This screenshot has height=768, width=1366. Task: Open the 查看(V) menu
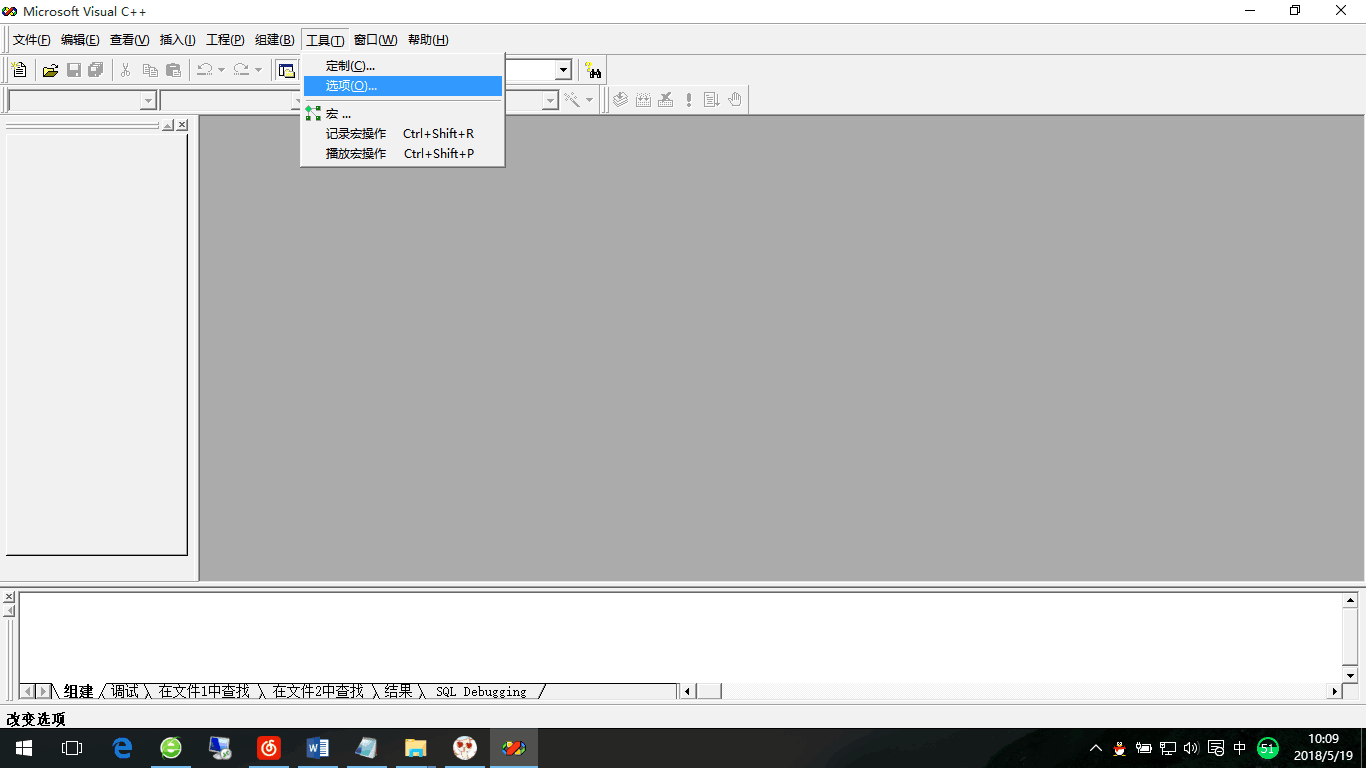129,40
